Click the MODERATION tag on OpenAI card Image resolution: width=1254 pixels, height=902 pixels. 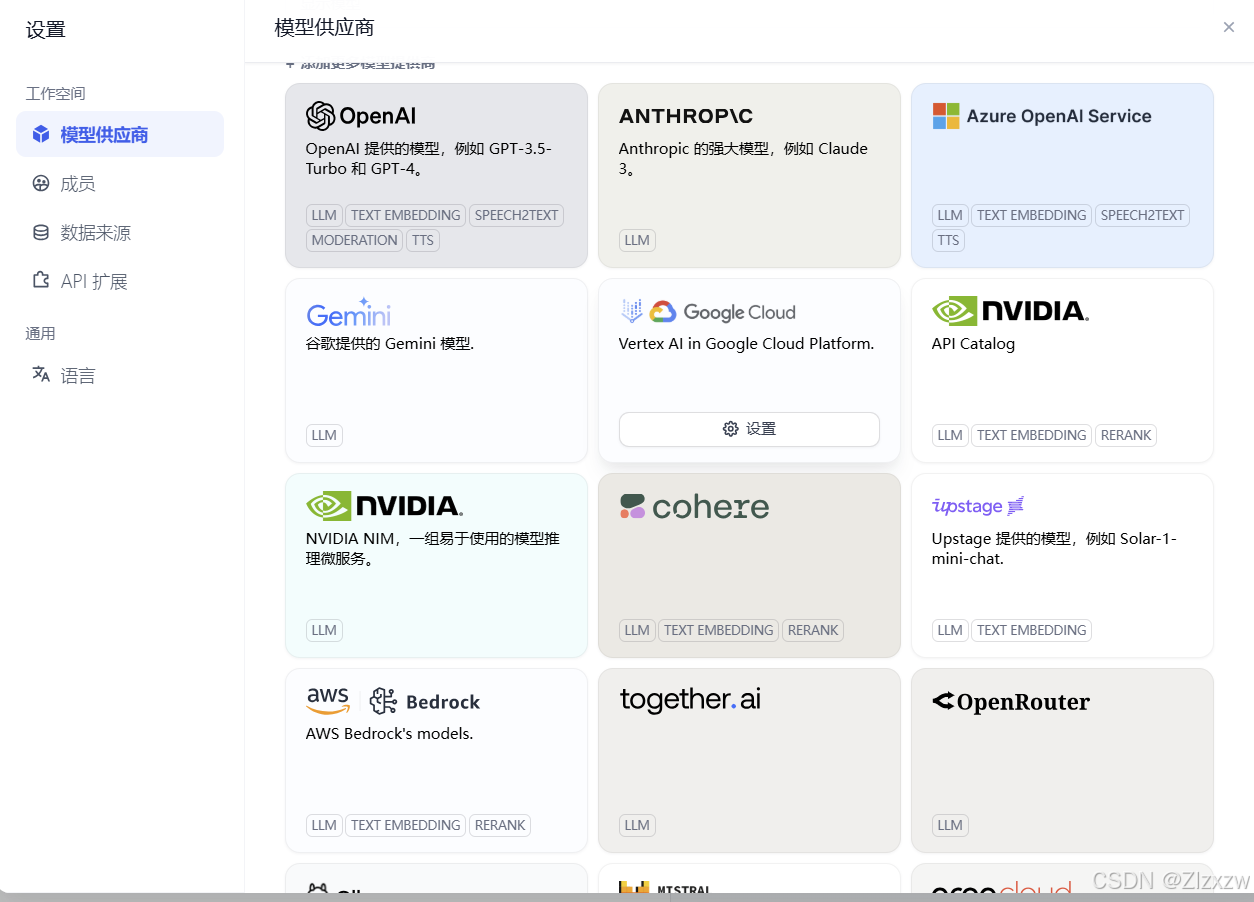tap(354, 240)
